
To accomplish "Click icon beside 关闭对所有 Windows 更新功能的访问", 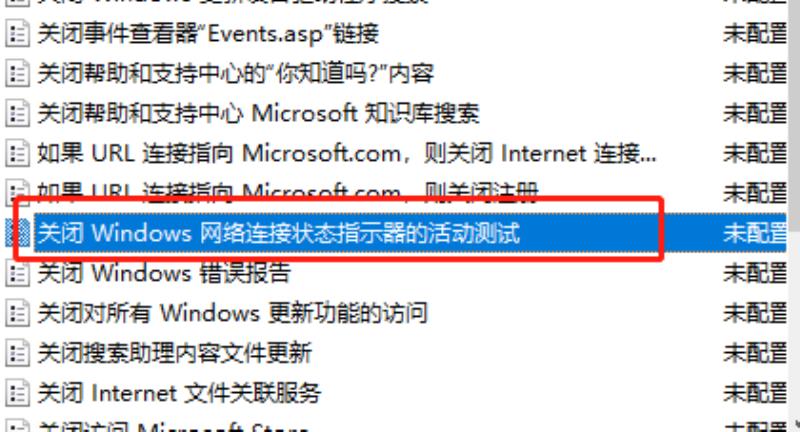I will (17, 313).
